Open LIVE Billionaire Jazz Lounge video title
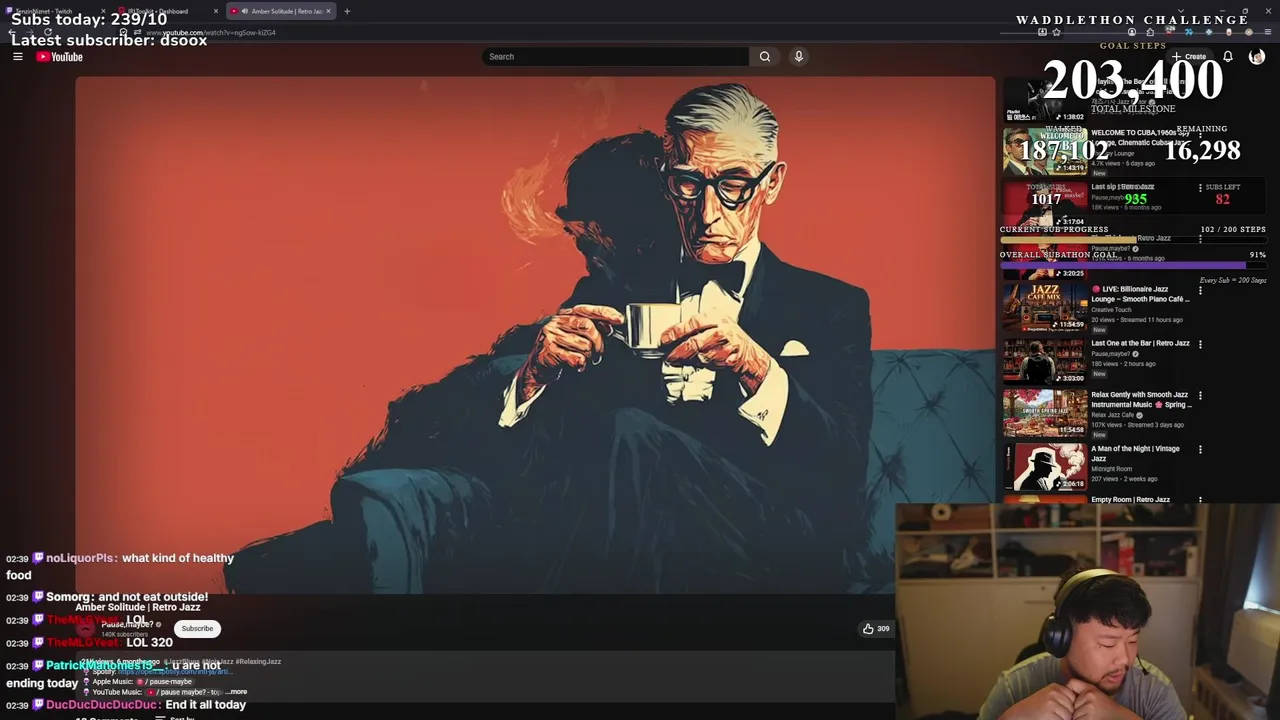The height and width of the screenshot is (720, 1280). point(1140,294)
